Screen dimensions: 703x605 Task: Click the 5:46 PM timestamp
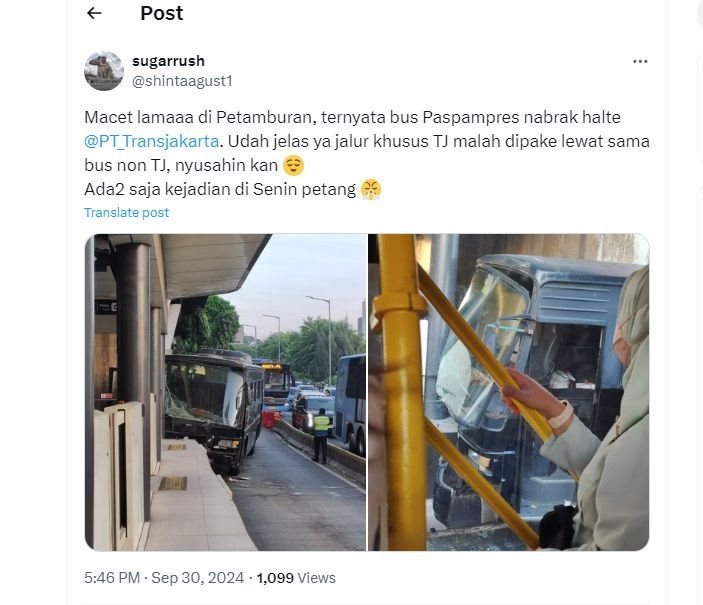pos(112,578)
